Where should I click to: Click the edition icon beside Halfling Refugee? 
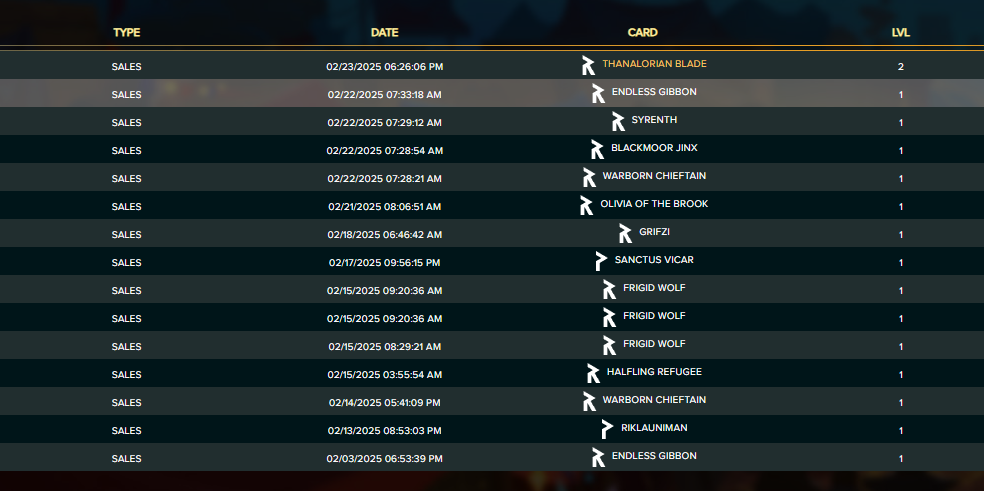click(x=593, y=374)
